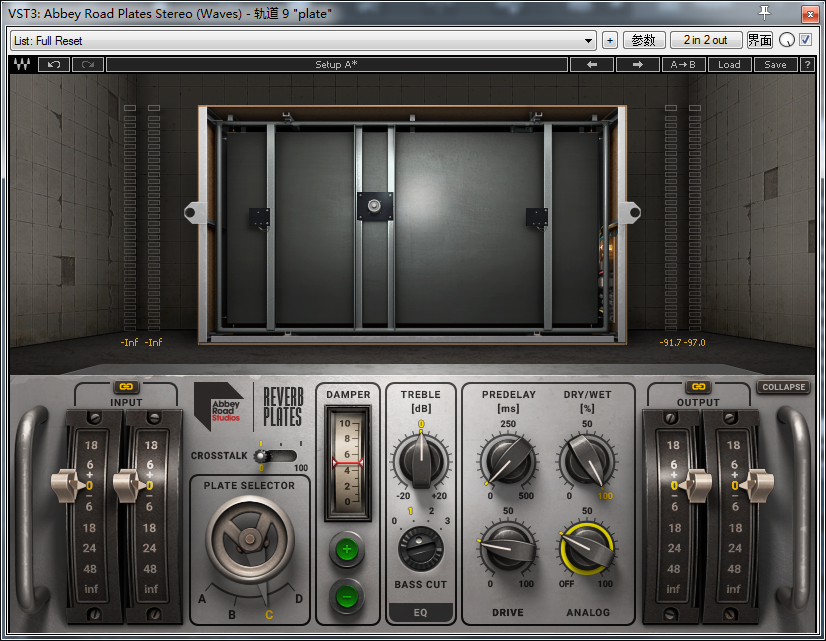The width and height of the screenshot is (826, 641).
Task: Open the Load preset menu
Action: [729, 64]
